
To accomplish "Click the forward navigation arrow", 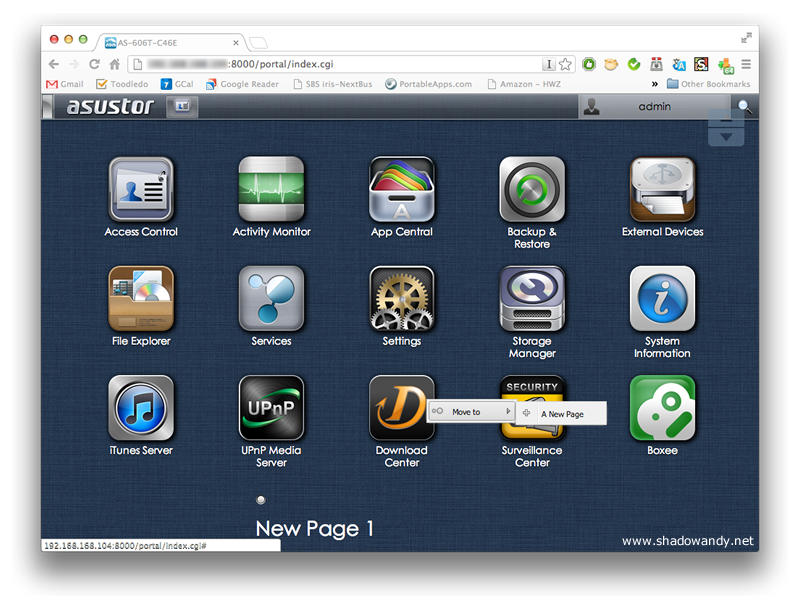I will point(74,64).
